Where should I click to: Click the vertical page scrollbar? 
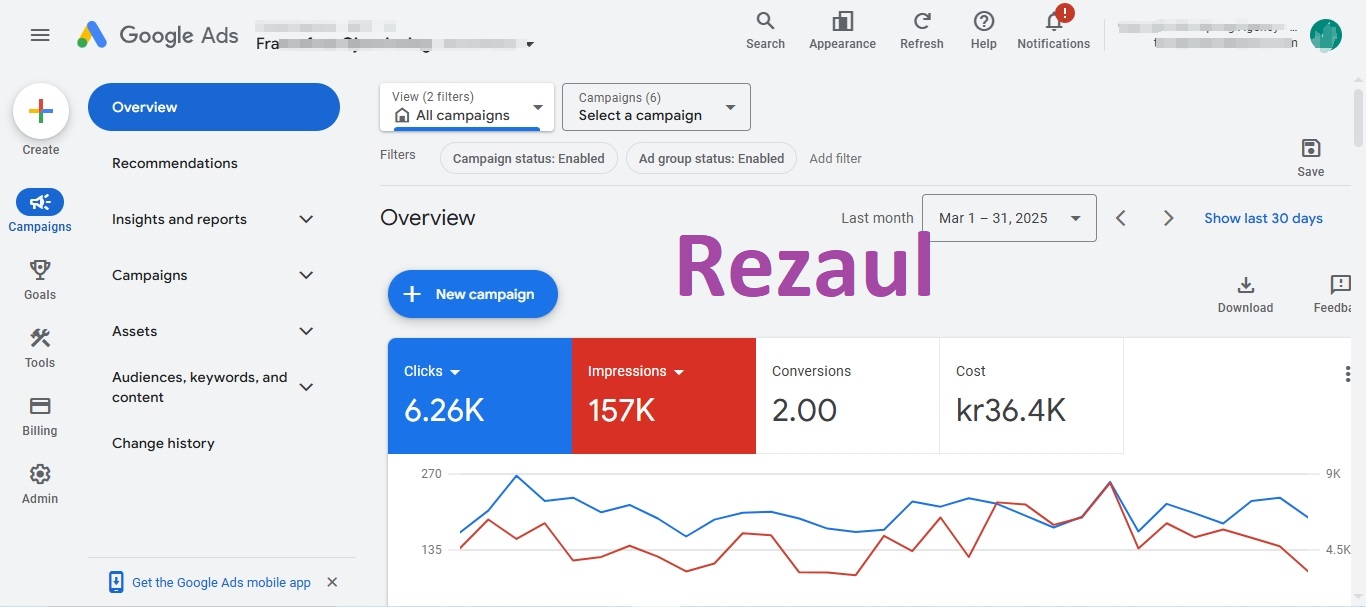1358,120
